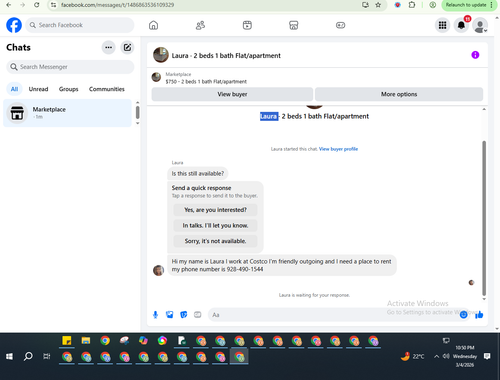Image resolution: width=500 pixels, height=380 pixels.
Task: Open Windows Start menu
Action: coord(9,356)
